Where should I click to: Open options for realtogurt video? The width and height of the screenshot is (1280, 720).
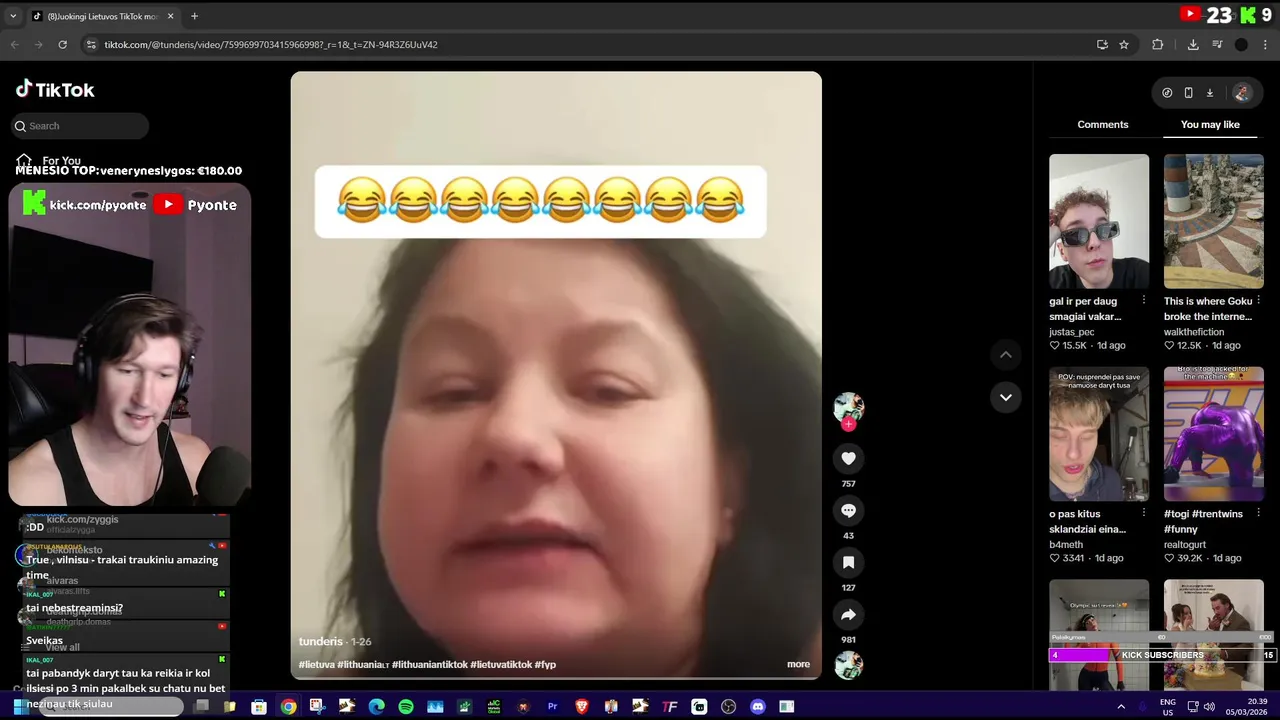[x=1258, y=513]
